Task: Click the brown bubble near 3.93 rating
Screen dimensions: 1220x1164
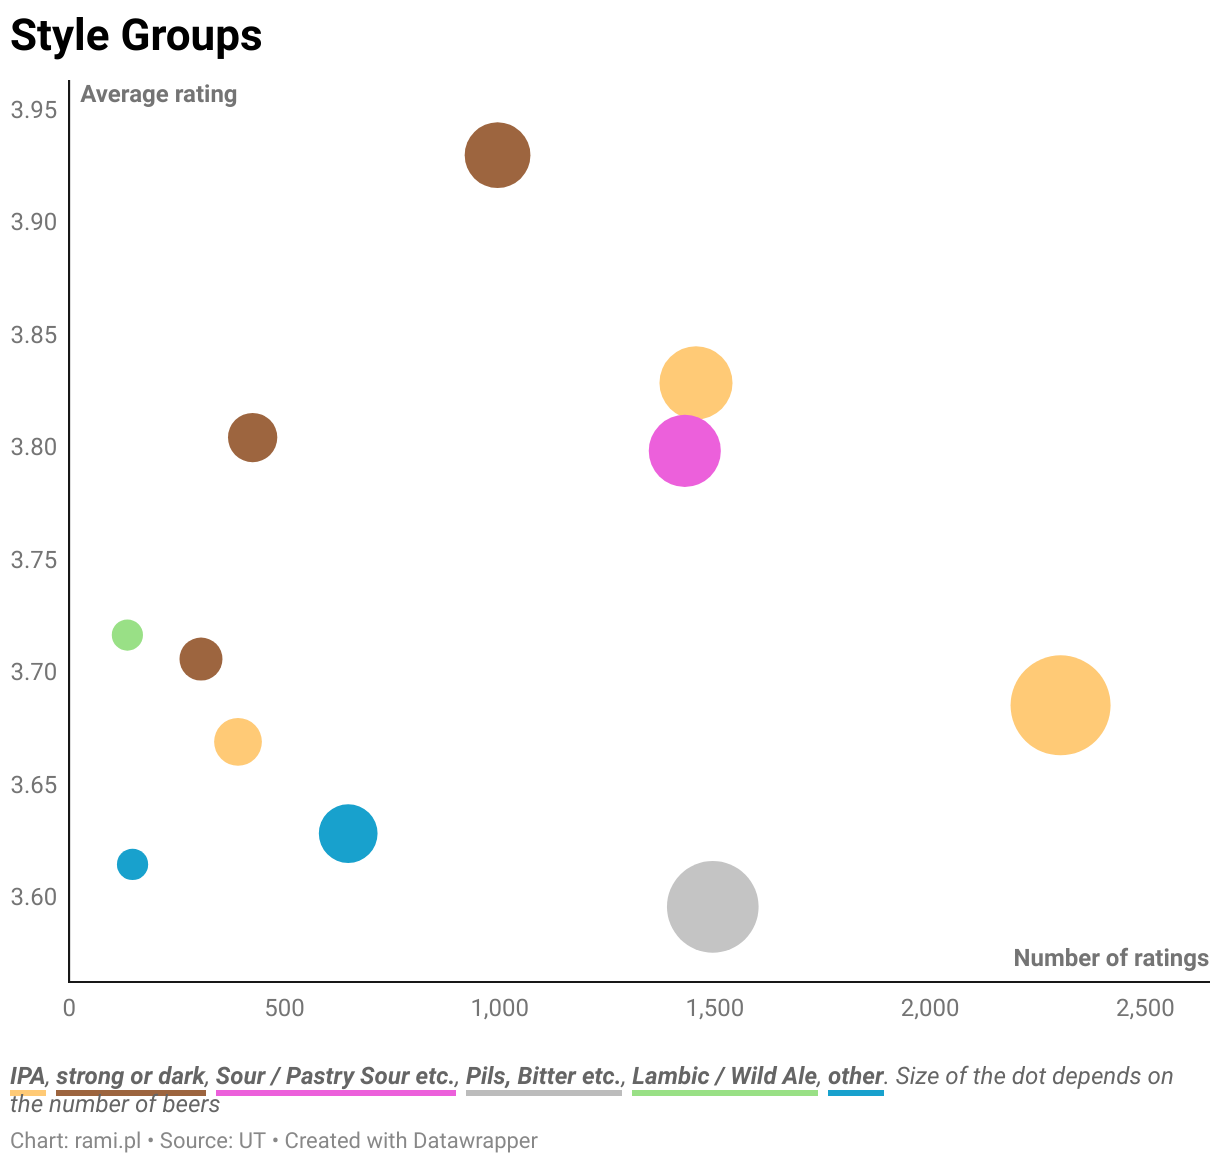Action: tap(497, 155)
